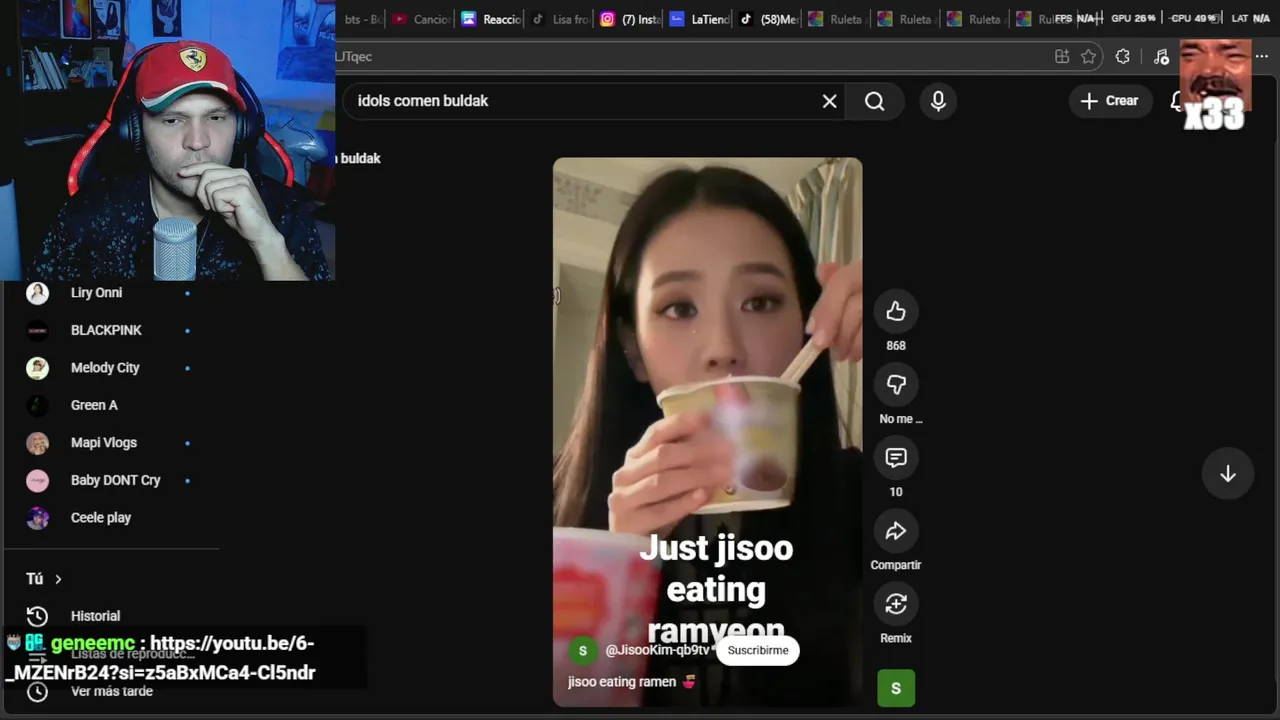
Task: Click the Crear button
Action: (1110, 101)
